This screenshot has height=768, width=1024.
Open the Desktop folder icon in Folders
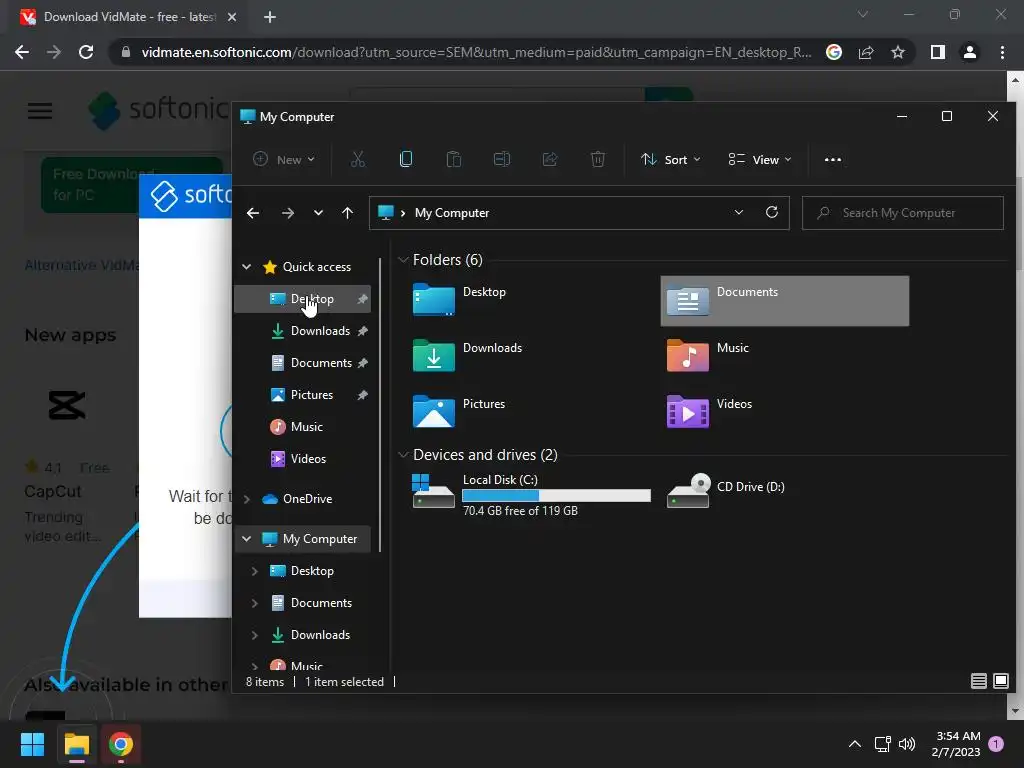[x=434, y=300]
